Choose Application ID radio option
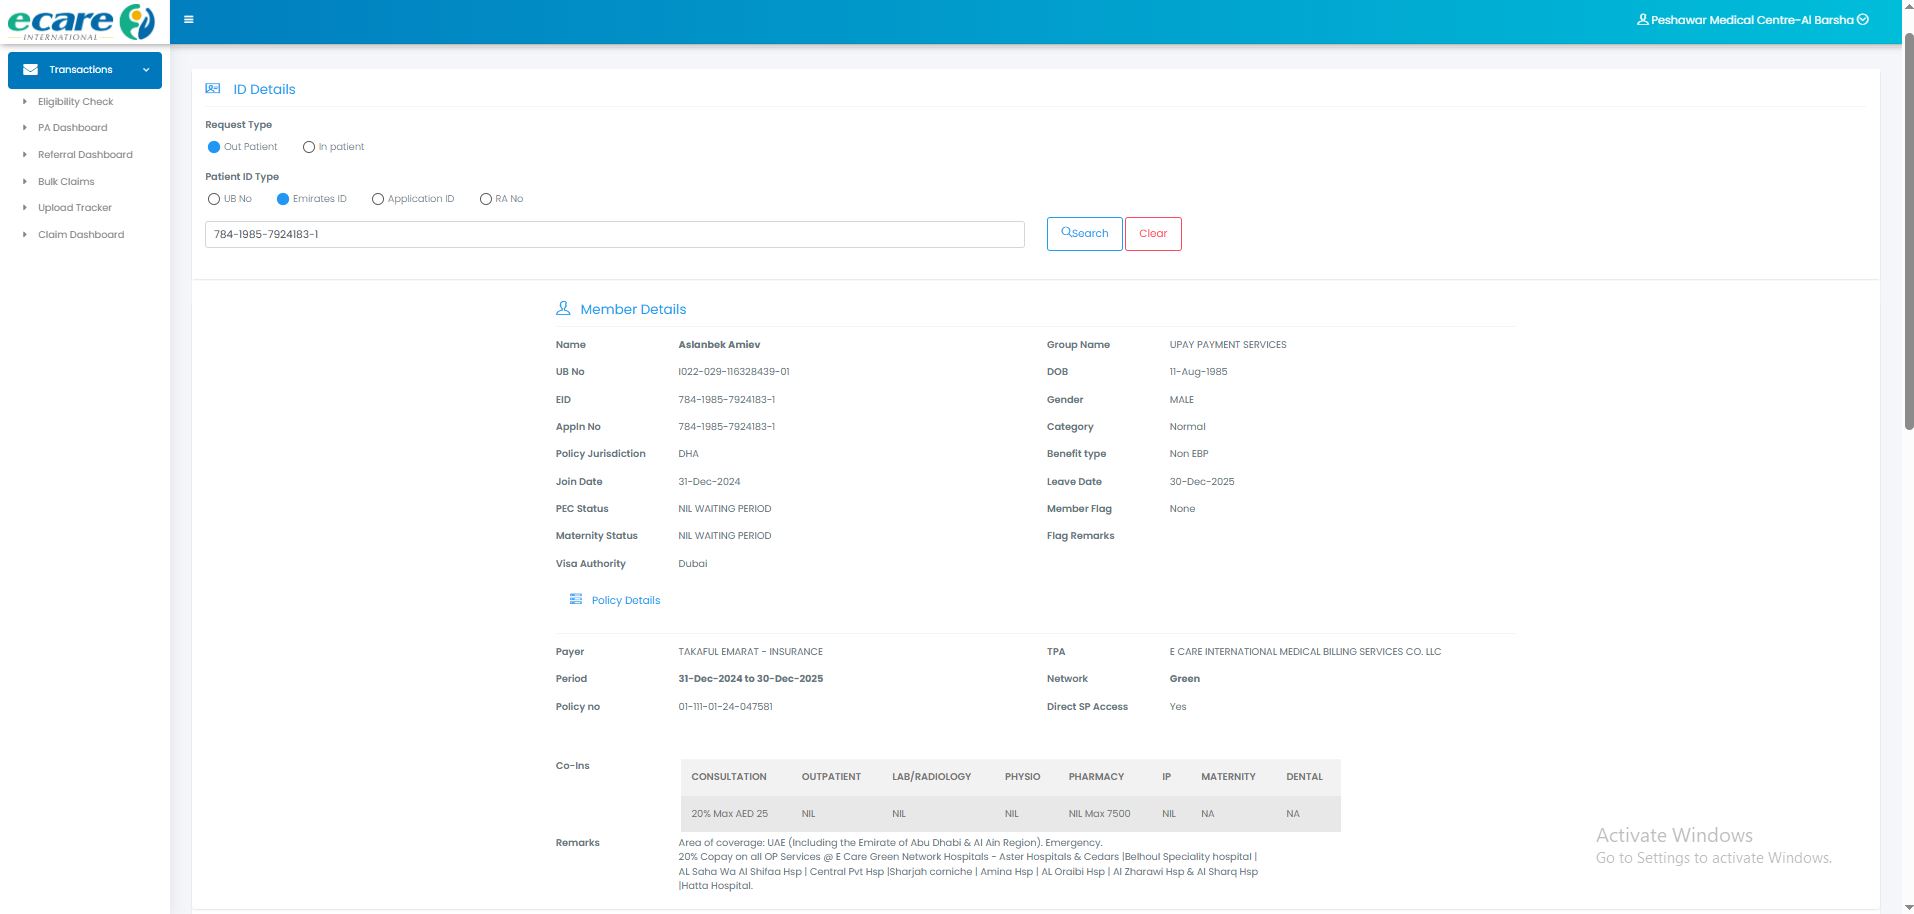Image resolution: width=1914 pixels, height=914 pixels. coord(378,199)
